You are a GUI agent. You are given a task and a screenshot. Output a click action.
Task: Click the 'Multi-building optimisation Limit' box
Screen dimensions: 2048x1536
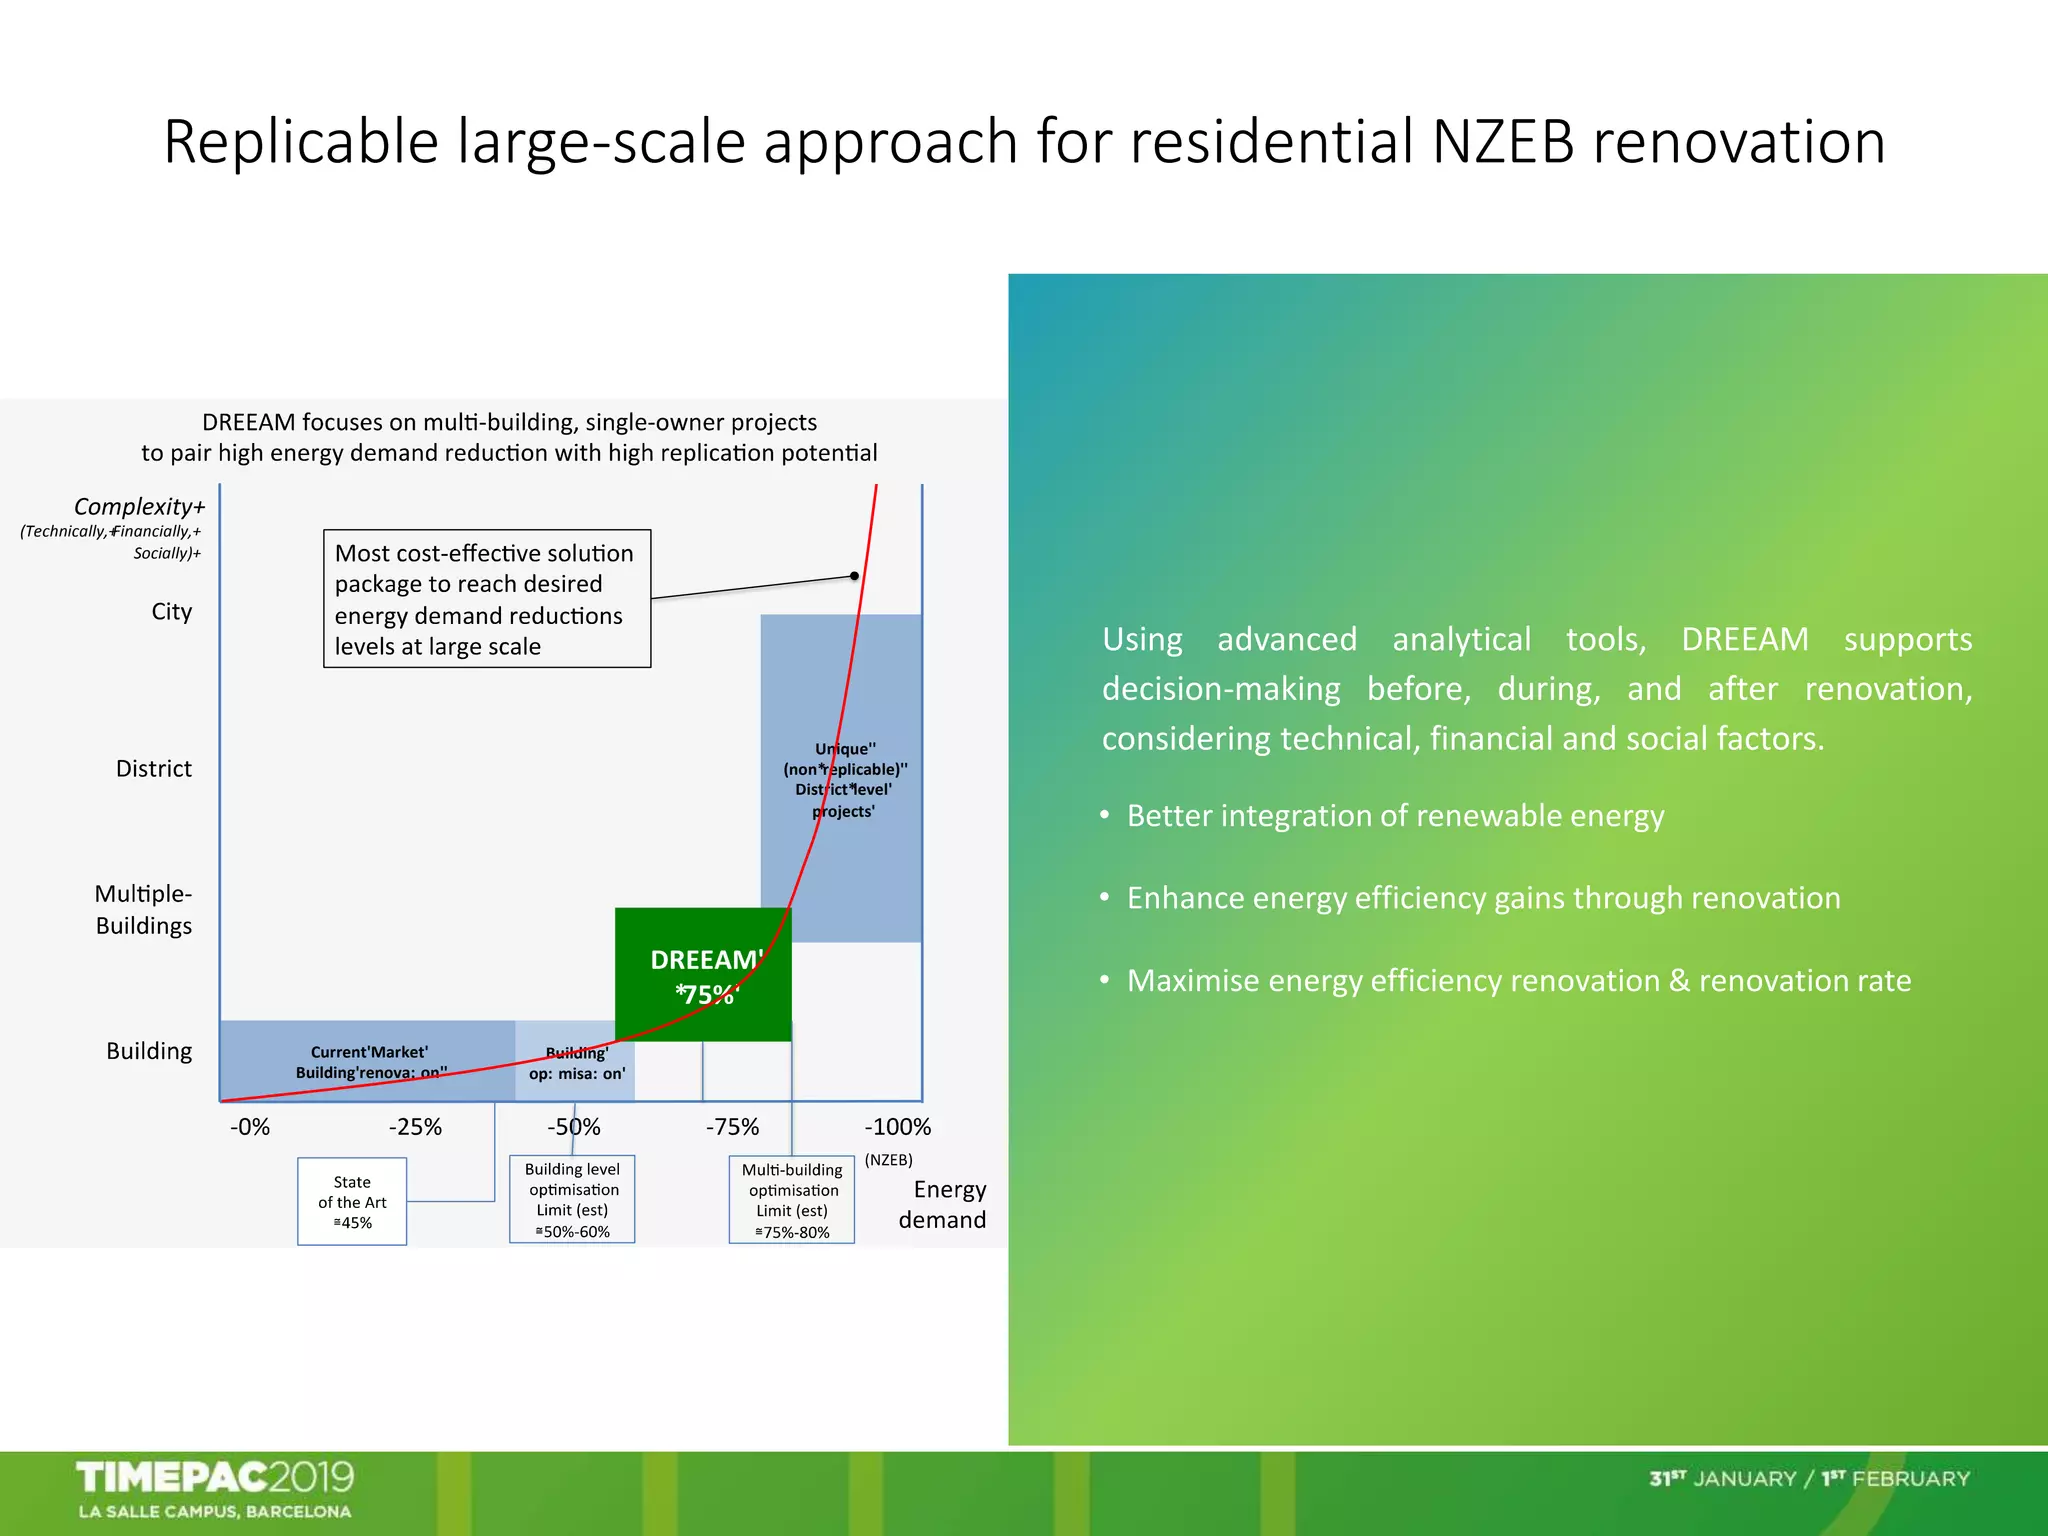[792, 1200]
